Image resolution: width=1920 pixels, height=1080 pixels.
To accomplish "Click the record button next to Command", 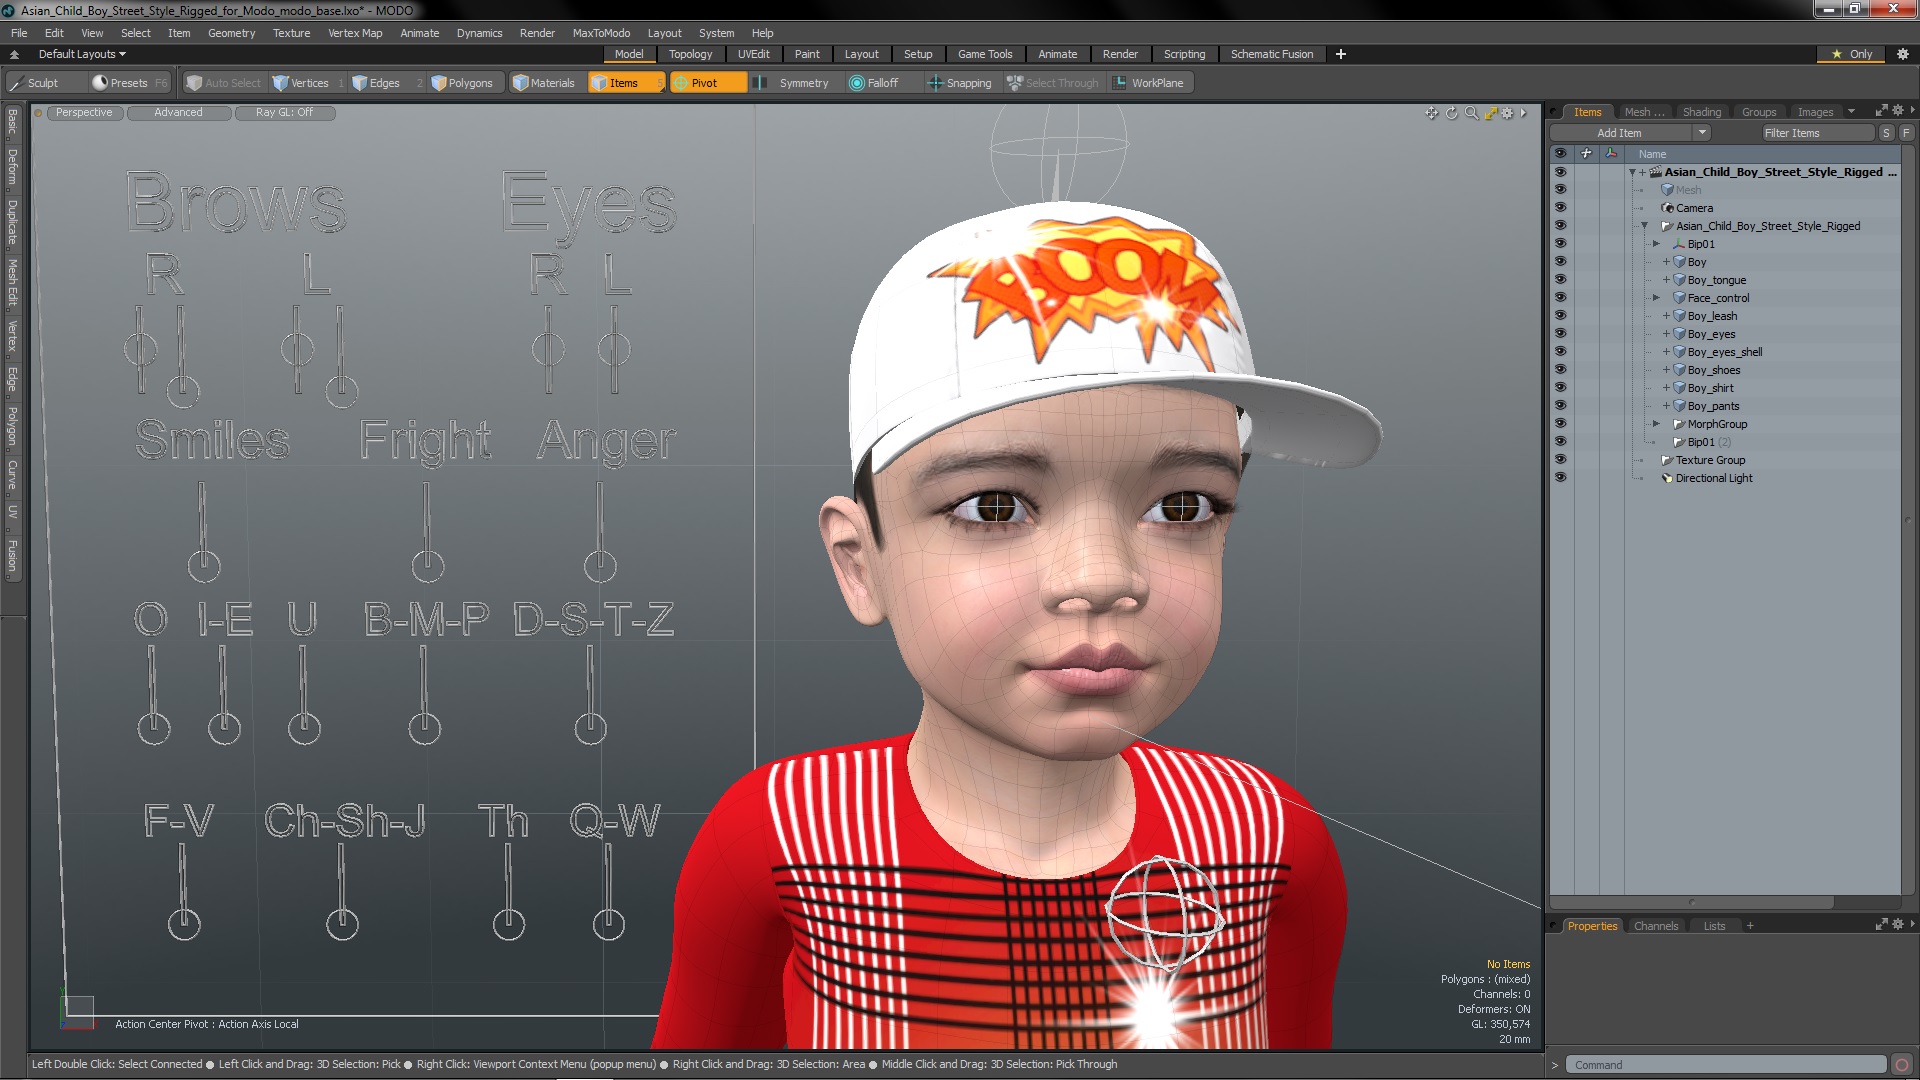I will click(1902, 1065).
